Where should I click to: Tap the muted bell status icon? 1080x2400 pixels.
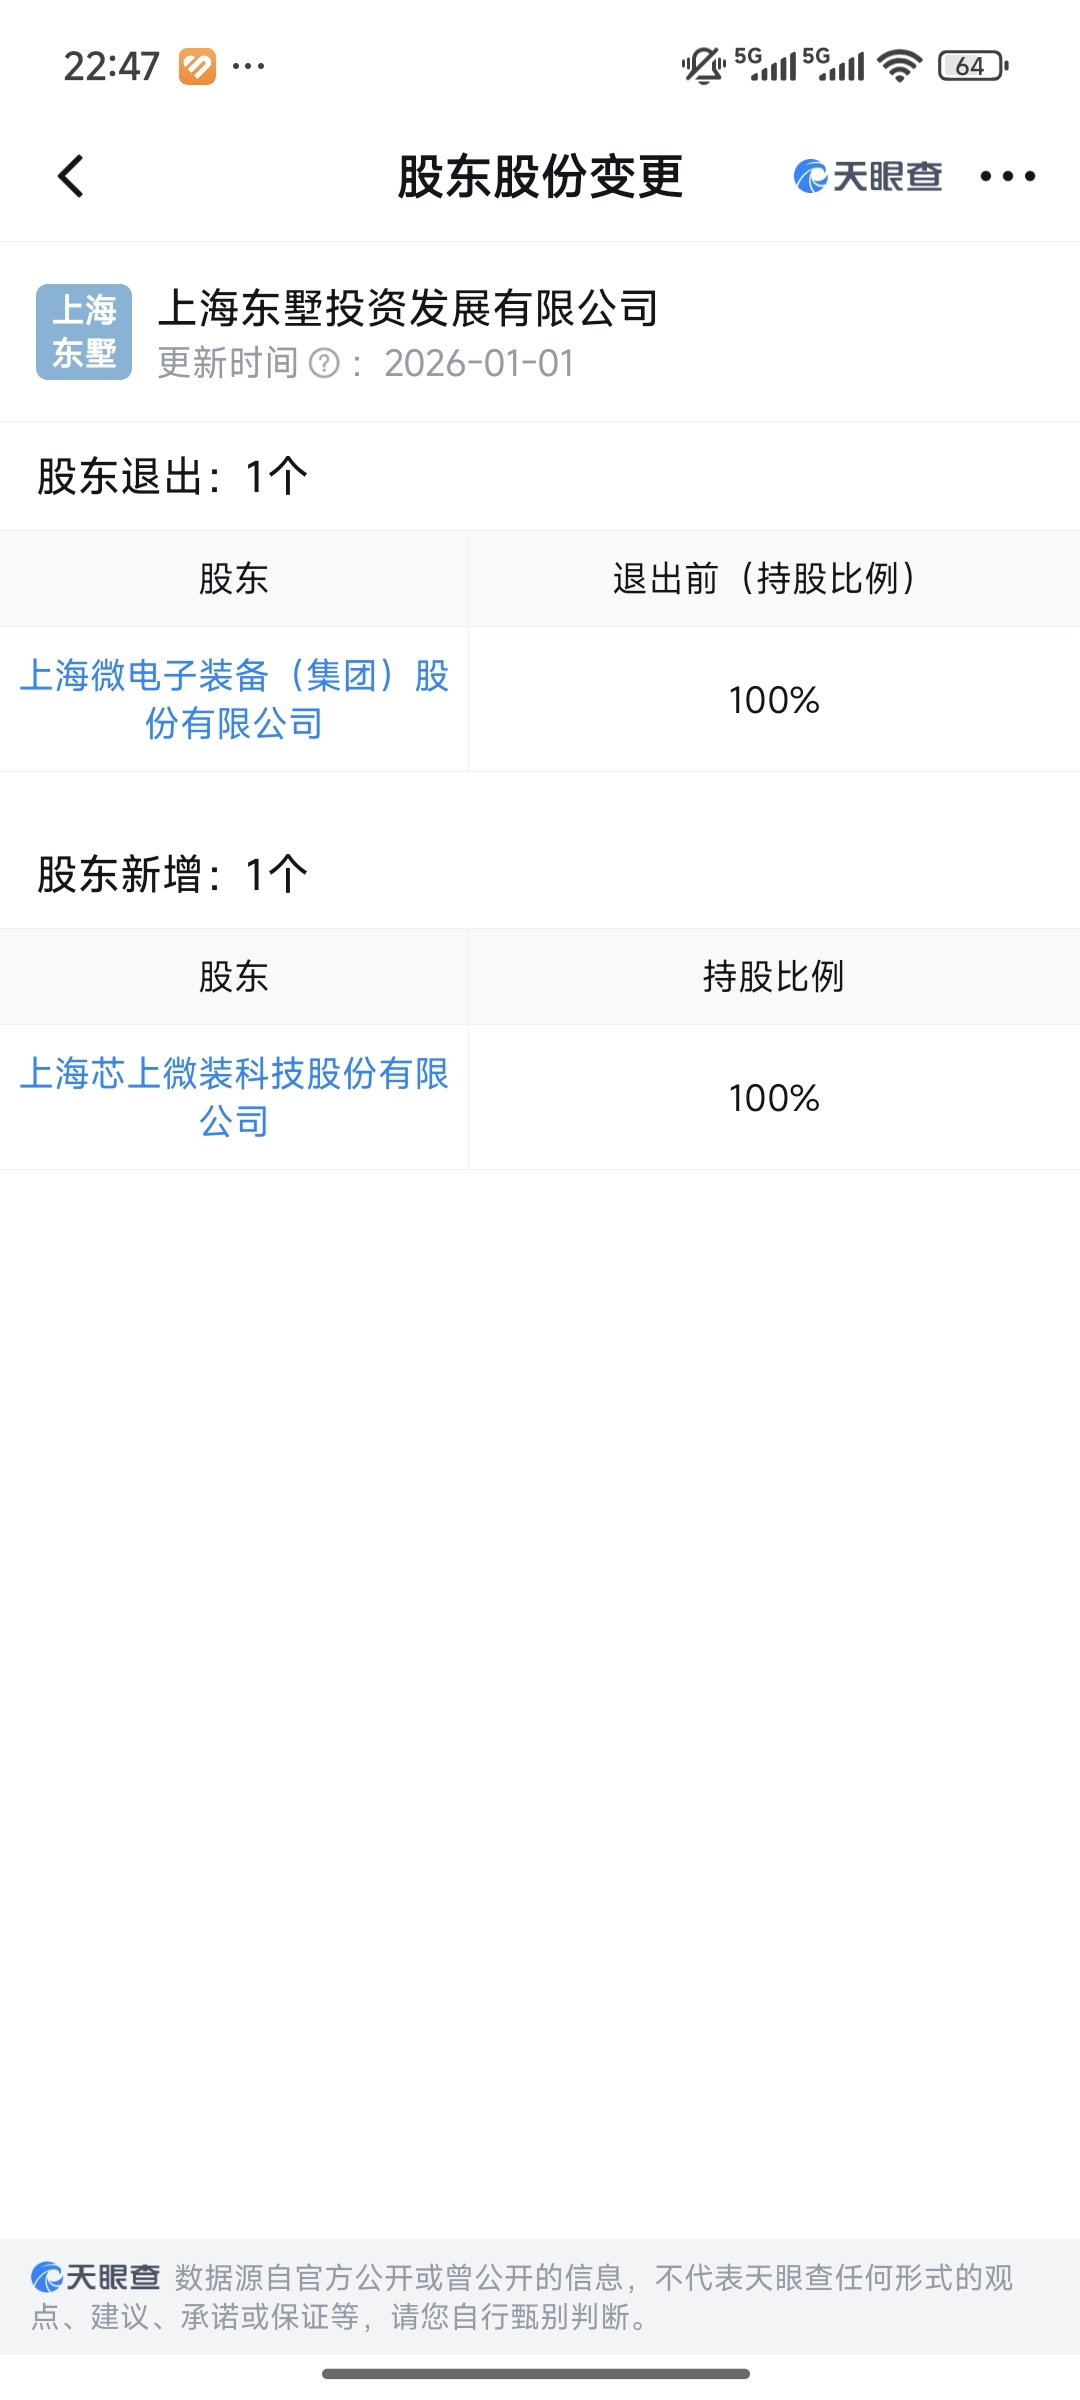pyautogui.click(x=704, y=66)
